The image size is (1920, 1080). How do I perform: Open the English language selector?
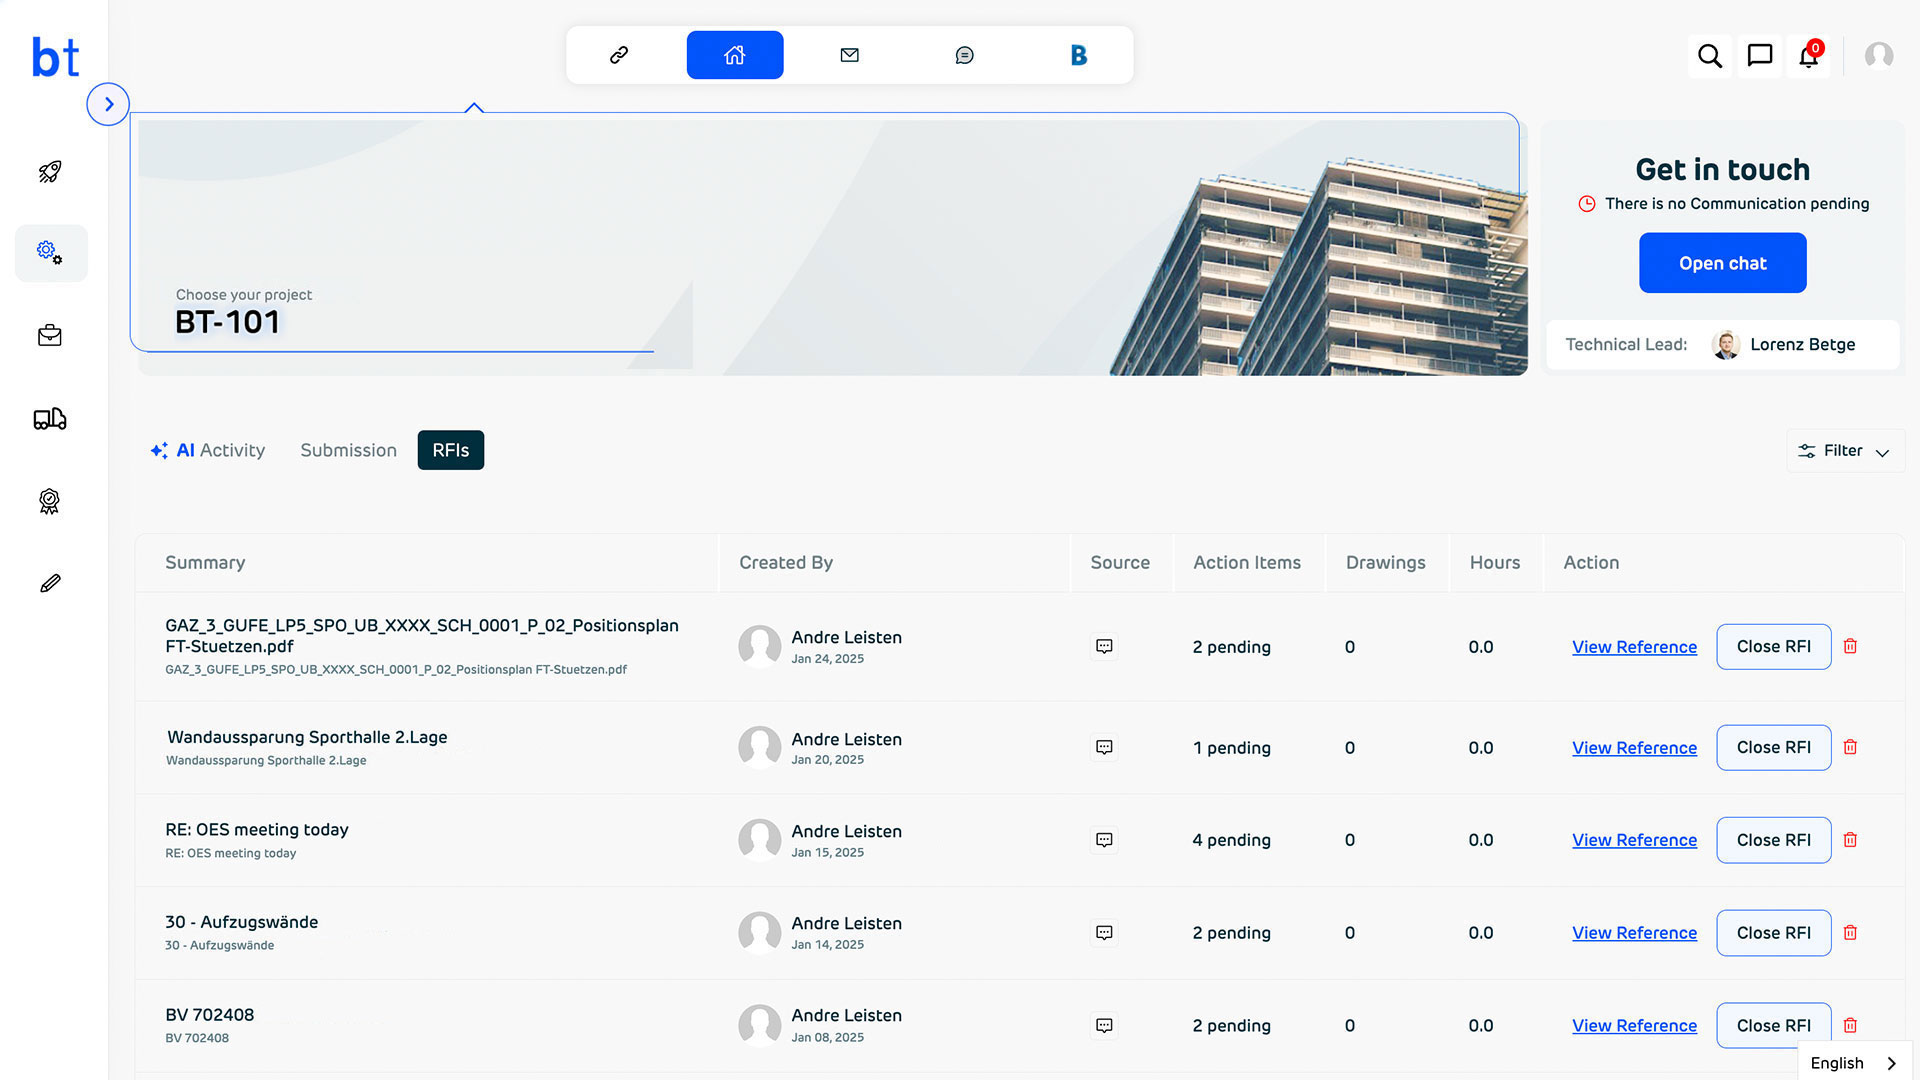click(x=1854, y=1063)
